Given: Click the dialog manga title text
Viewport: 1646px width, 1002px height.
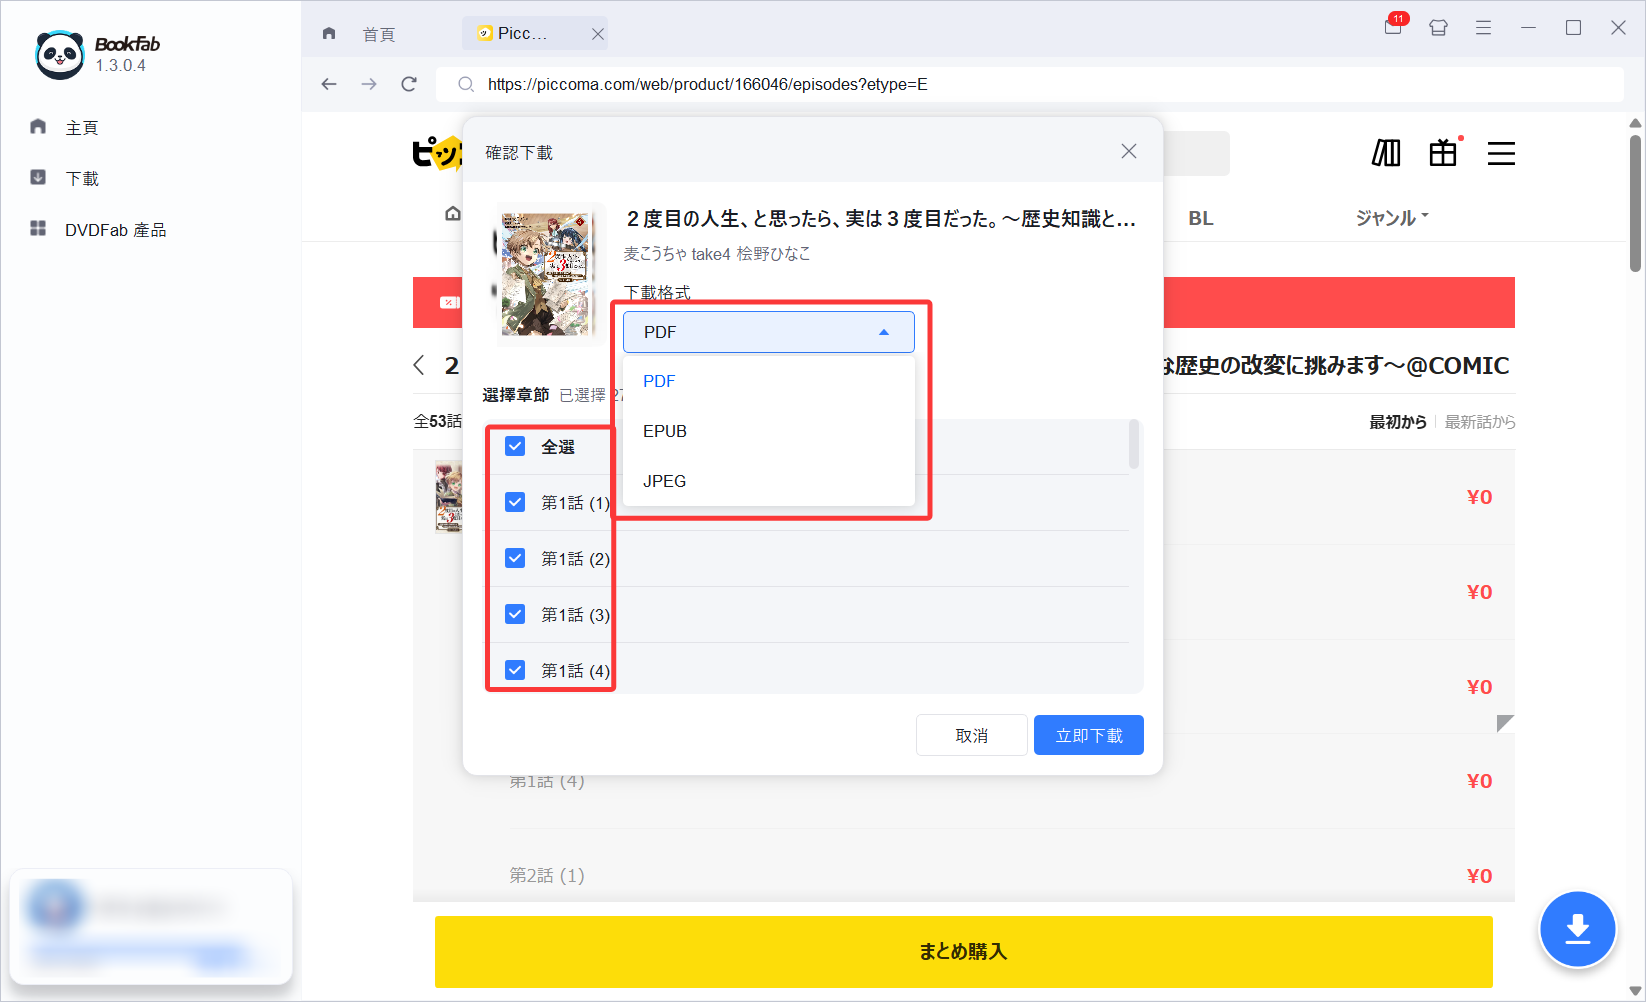Looking at the screenshot, I should (x=881, y=219).
